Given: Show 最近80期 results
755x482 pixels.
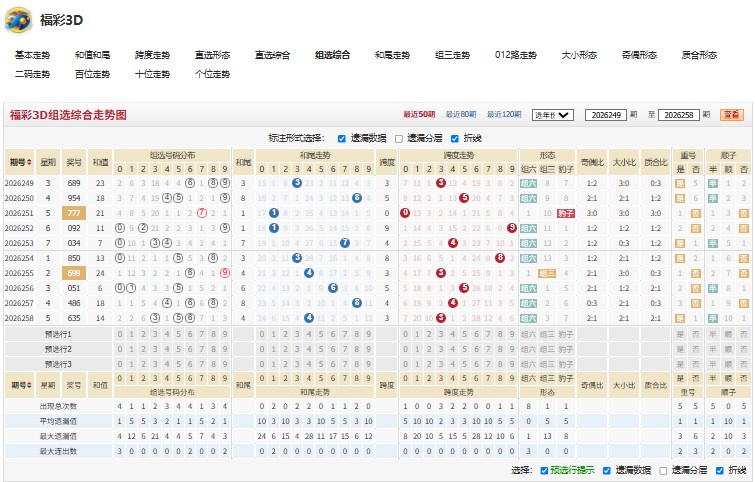Looking at the screenshot, I should pyautogui.click(x=460, y=115).
